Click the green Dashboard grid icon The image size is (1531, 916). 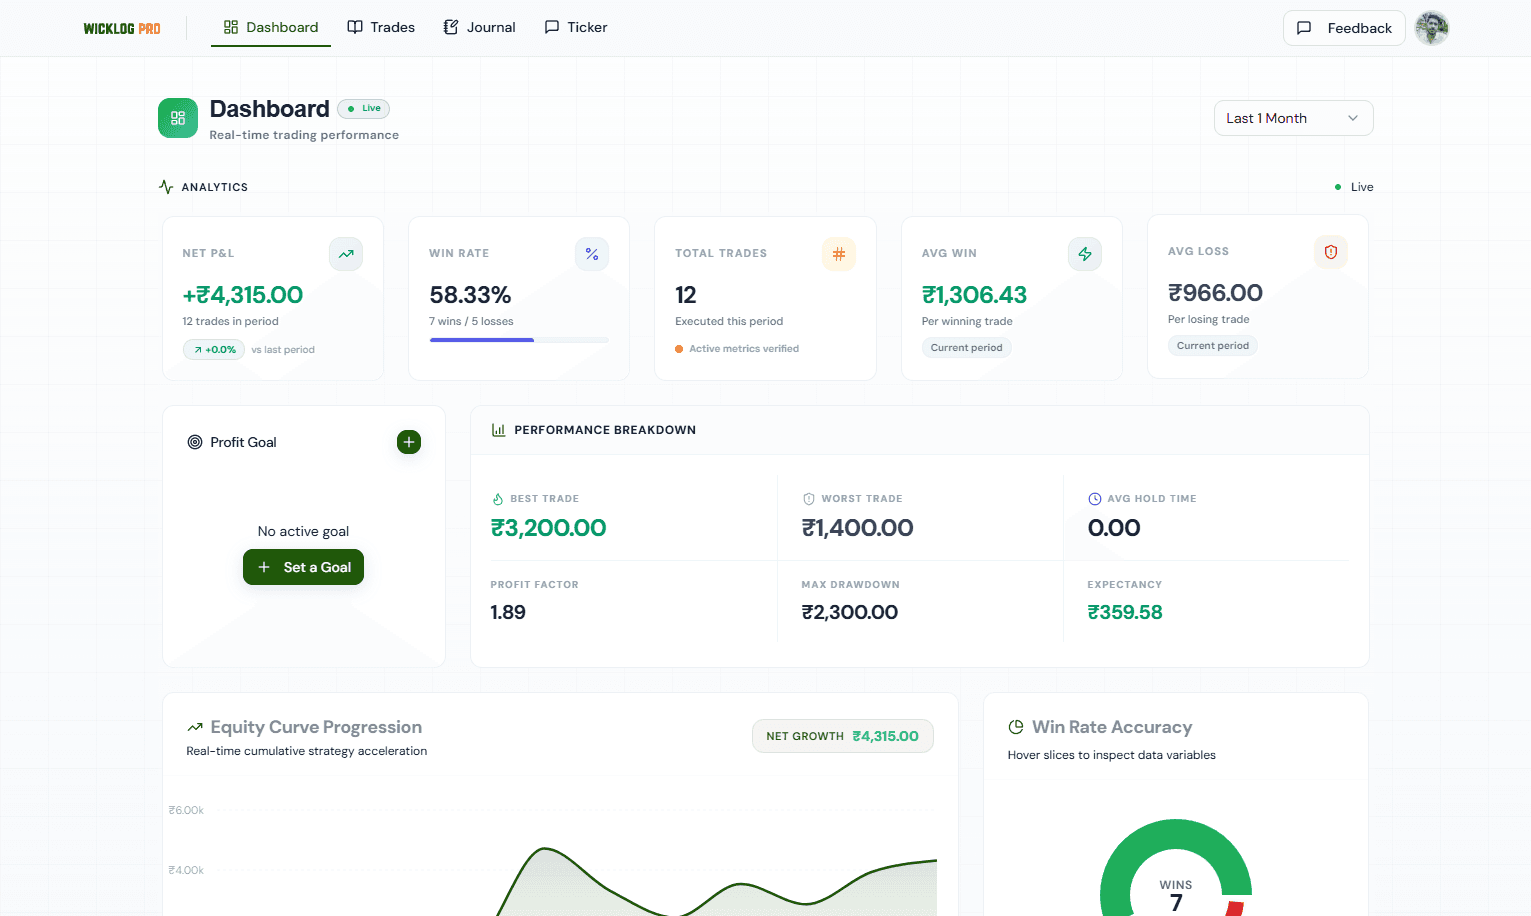(x=178, y=118)
